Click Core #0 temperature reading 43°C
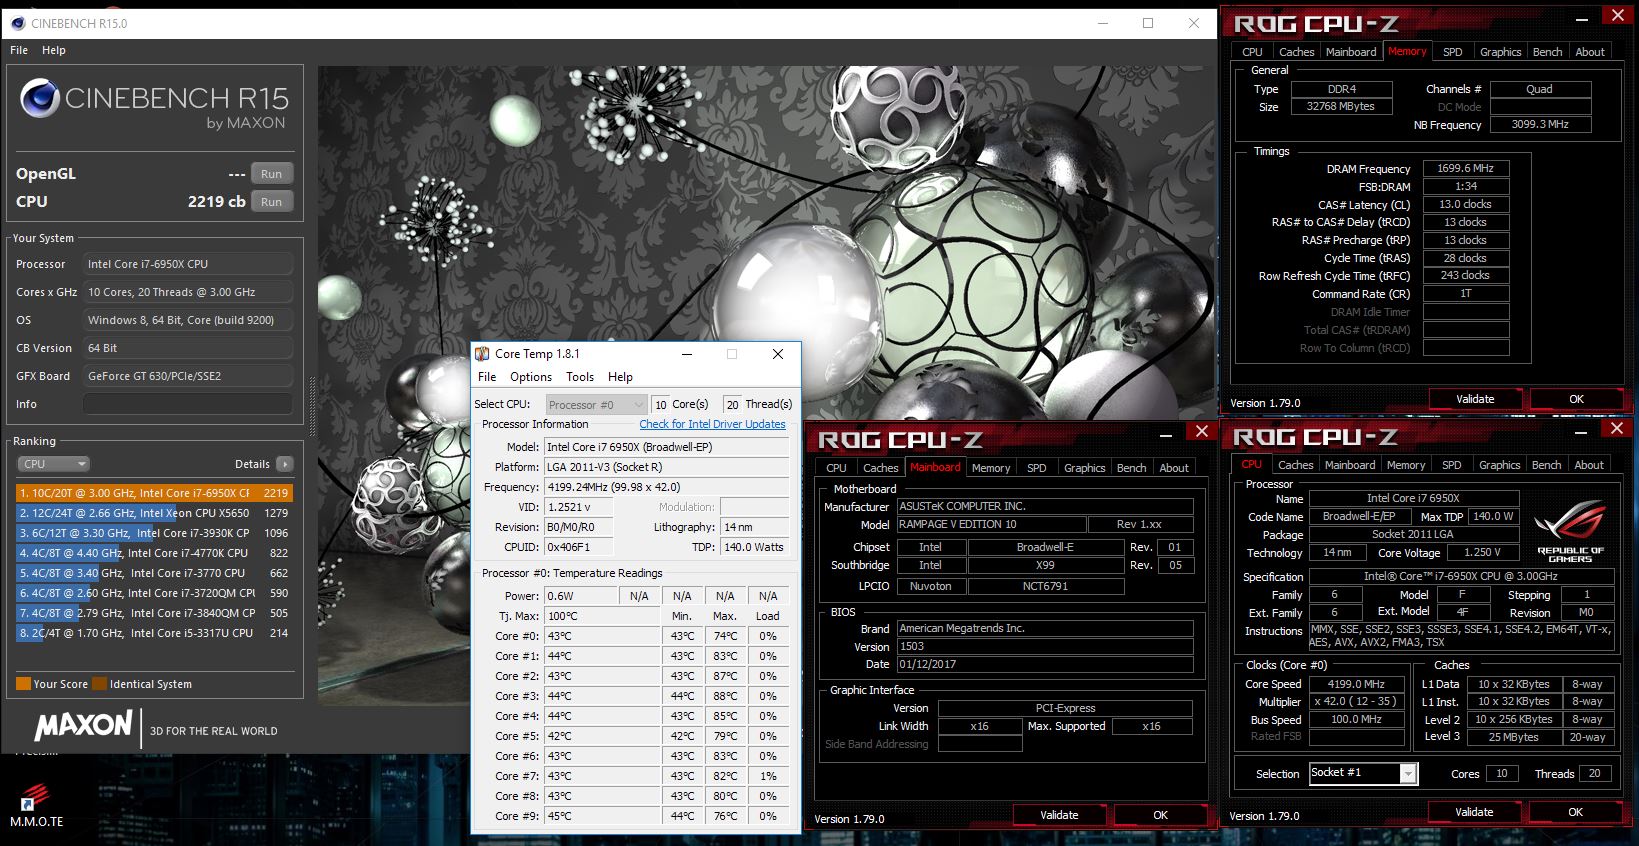 pyautogui.click(x=601, y=636)
